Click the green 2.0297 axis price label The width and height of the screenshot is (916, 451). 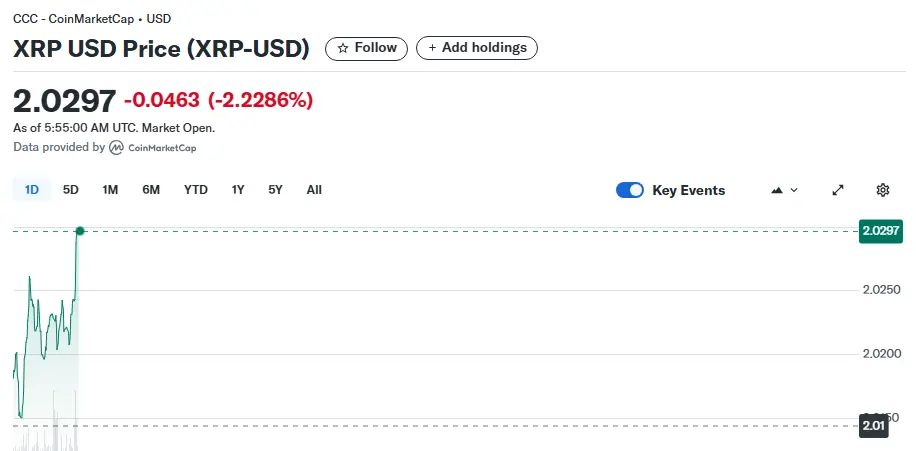(881, 231)
